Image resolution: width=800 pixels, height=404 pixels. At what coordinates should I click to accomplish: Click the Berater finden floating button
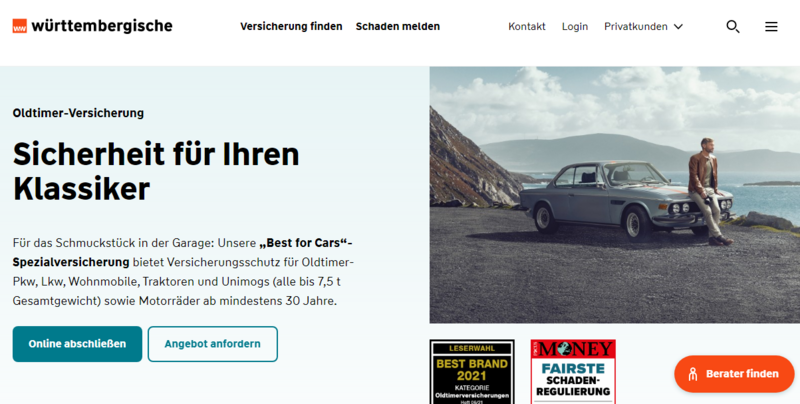[x=734, y=374]
